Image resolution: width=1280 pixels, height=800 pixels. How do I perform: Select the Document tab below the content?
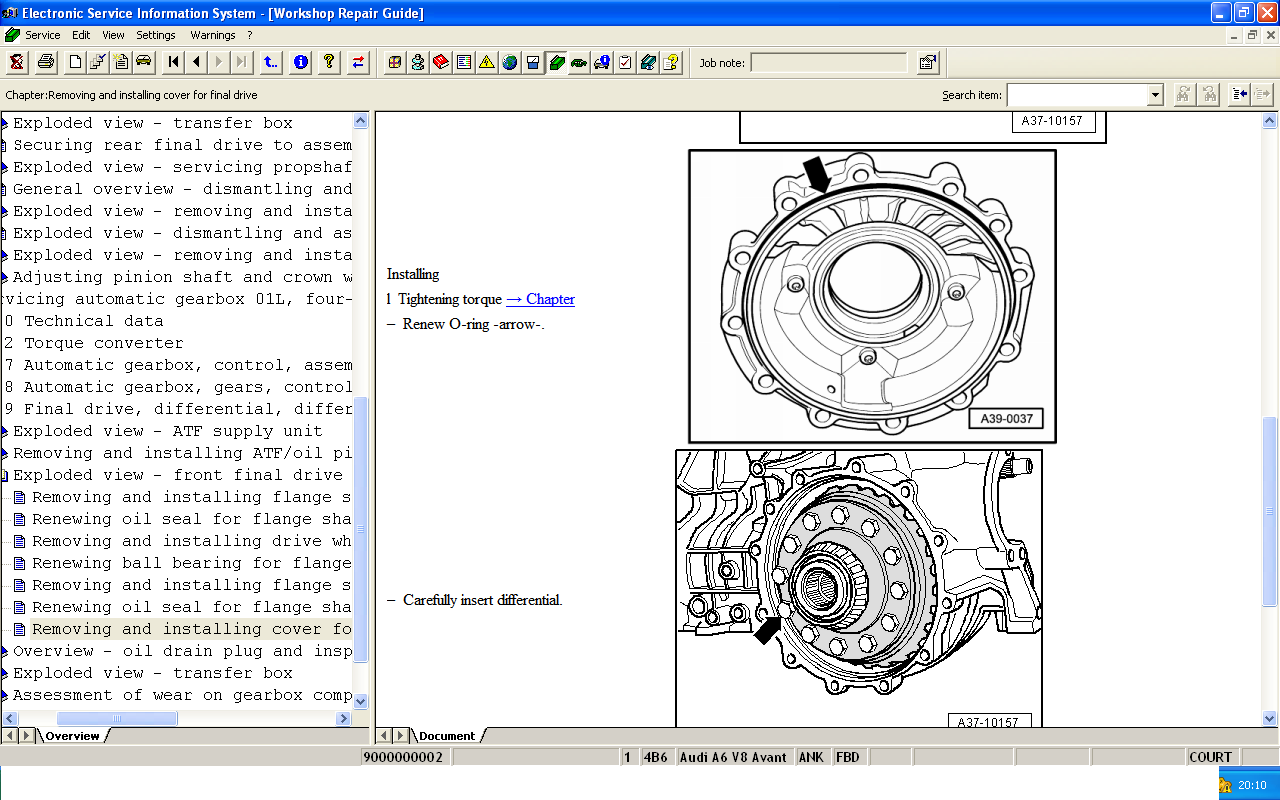click(447, 736)
